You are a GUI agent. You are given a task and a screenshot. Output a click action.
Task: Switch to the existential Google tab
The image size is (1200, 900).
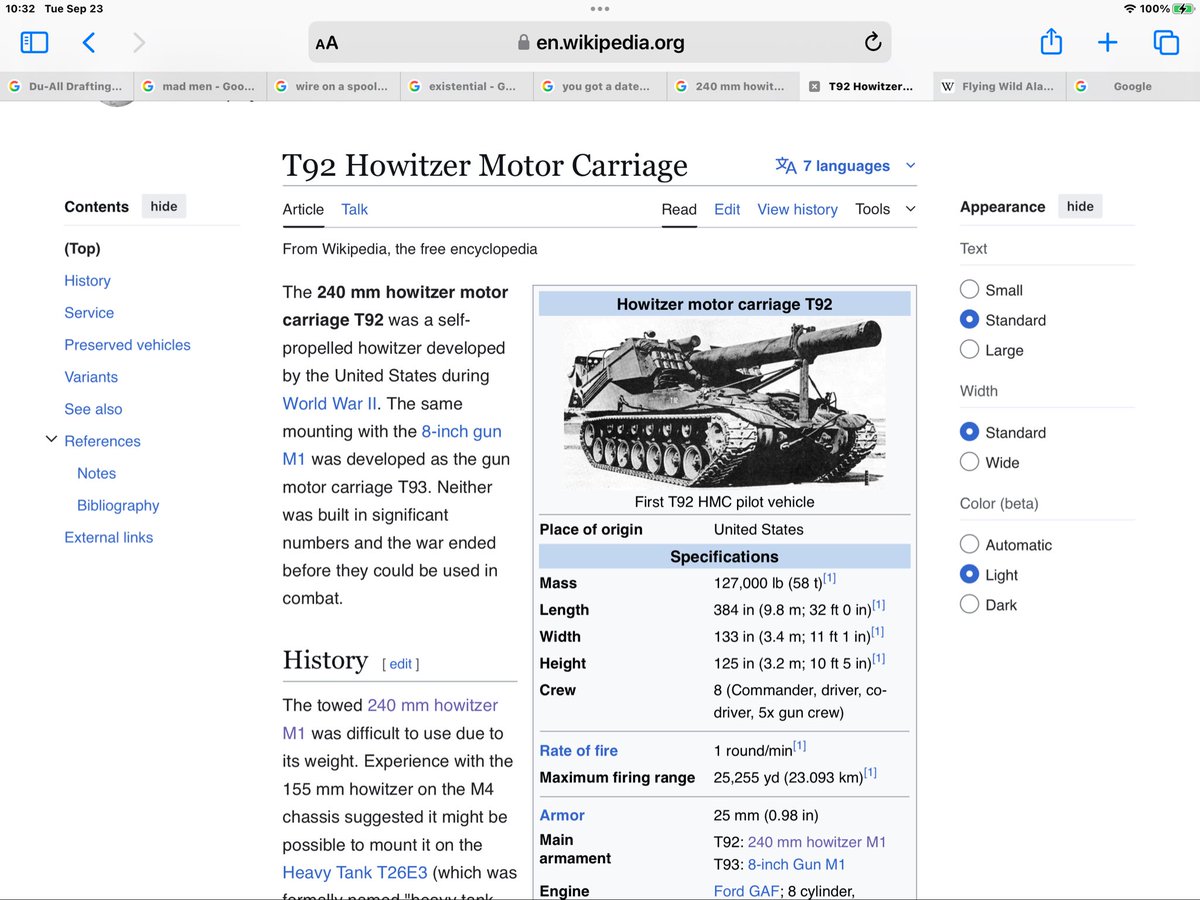466,87
